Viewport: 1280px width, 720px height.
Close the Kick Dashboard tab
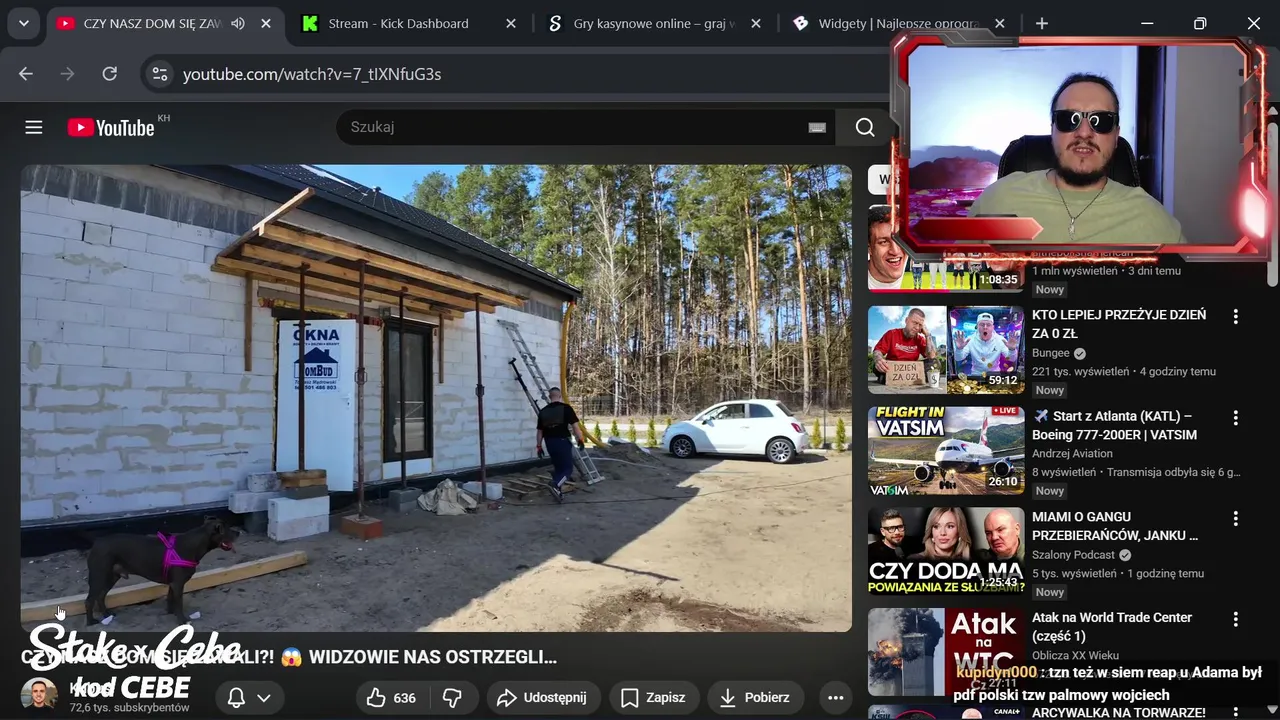tap(511, 23)
